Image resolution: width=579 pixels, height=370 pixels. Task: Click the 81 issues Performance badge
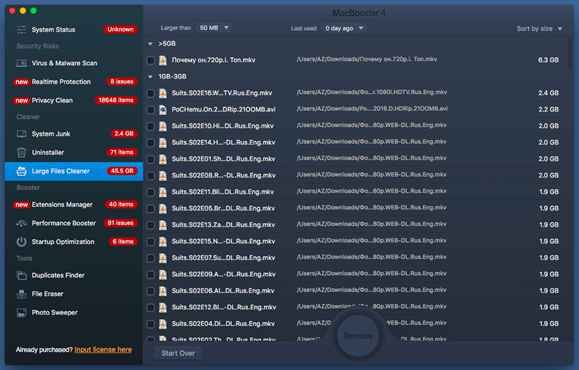pyautogui.click(x=120, y=223)
